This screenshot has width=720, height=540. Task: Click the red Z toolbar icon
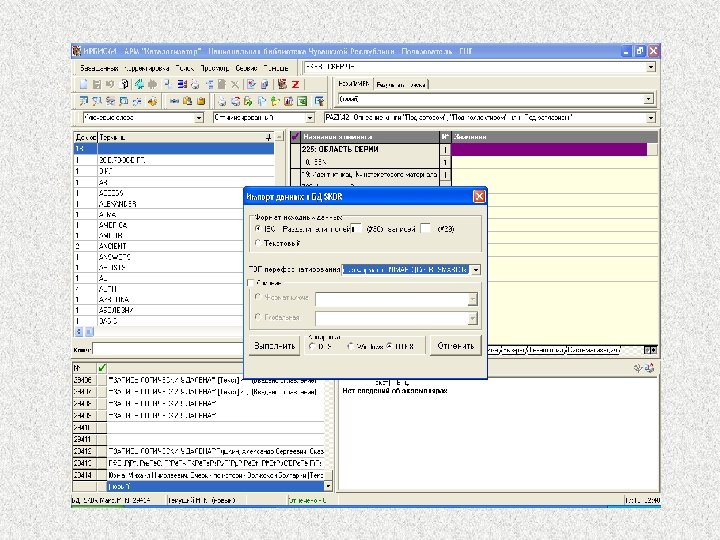point(296,84)
